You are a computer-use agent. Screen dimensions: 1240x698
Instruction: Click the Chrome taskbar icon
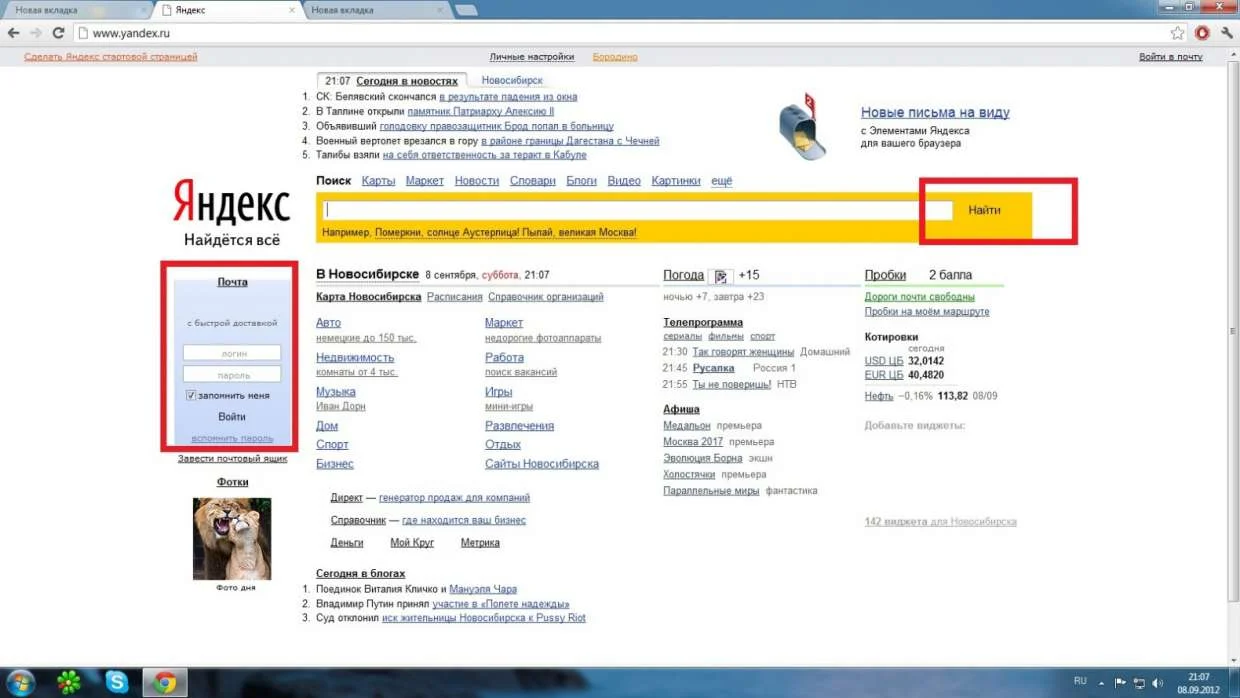pos(165,683)
